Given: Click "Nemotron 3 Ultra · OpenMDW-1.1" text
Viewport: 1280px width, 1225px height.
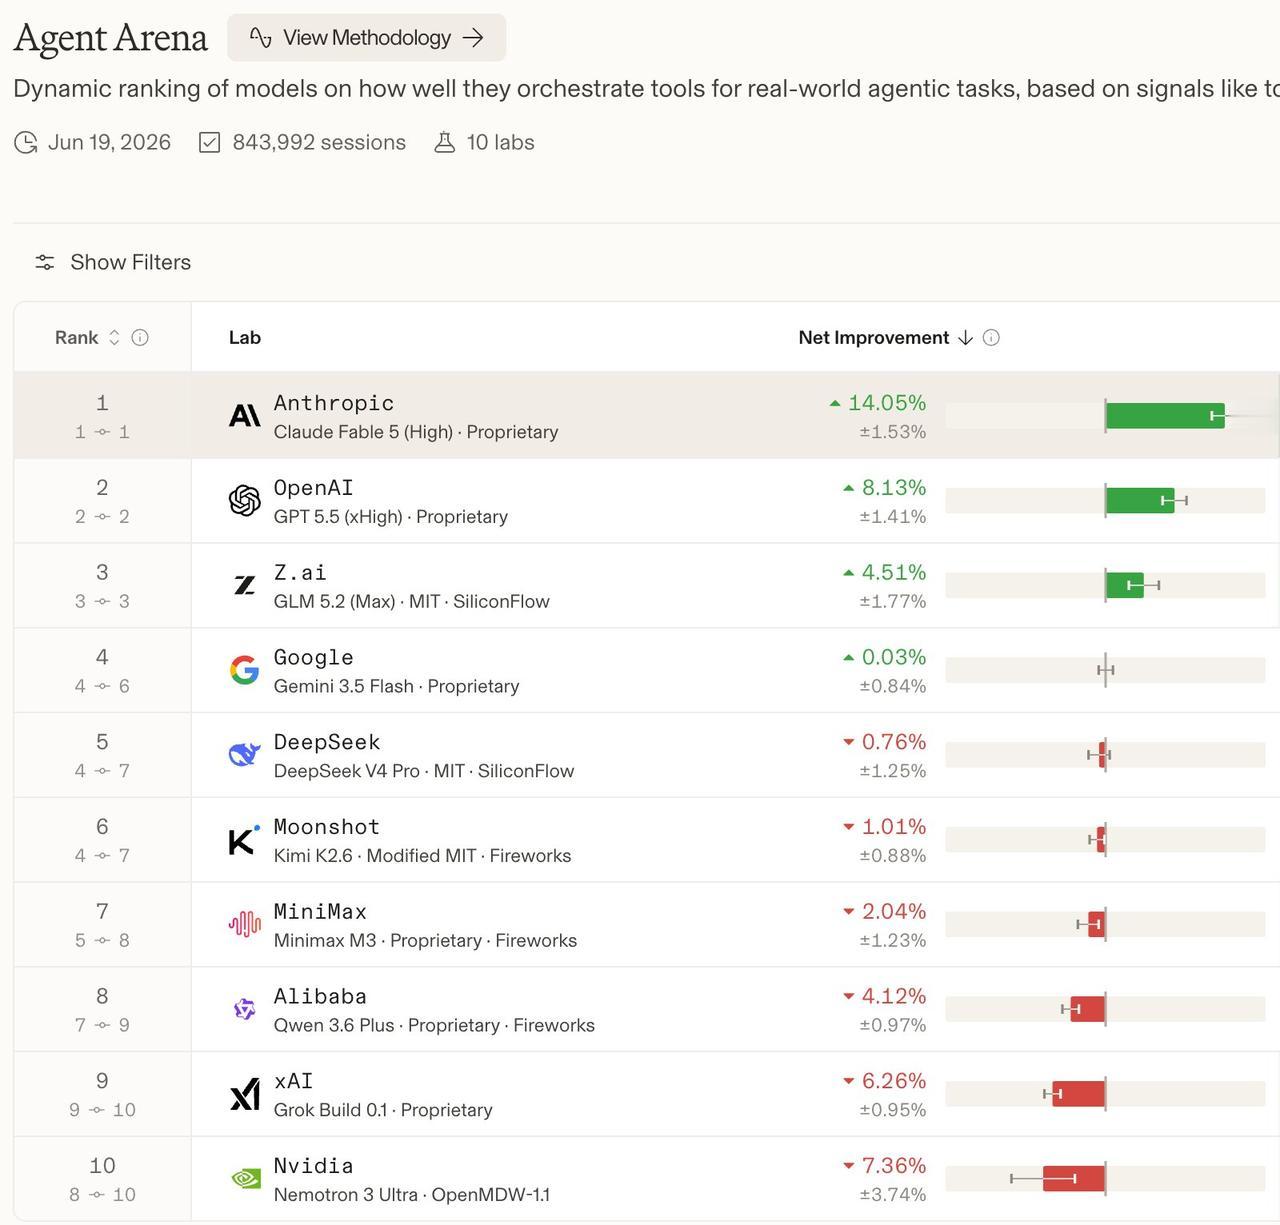Looking at the screenshot, I should pyautogui.click(x=412, y=1195).
